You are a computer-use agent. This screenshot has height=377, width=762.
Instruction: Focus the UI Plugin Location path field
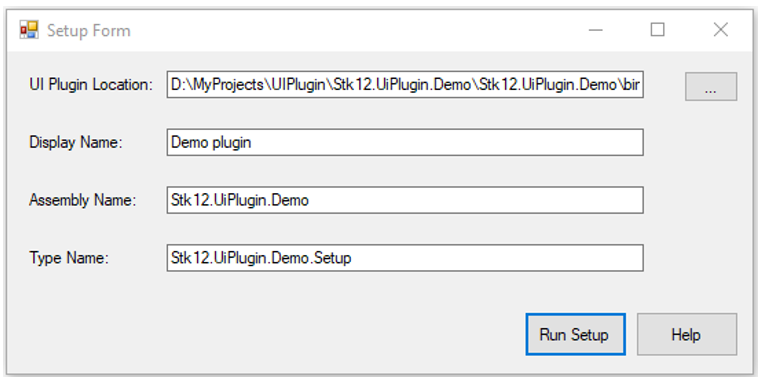[405, 85]
